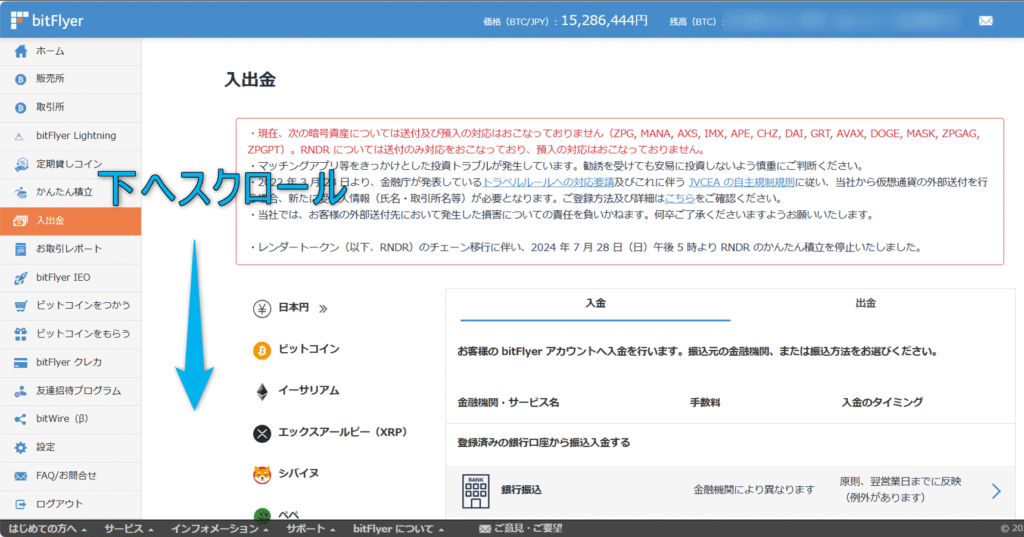The height and width of the screenshot is (537, 1024).
Task: Click 入金のタイミング column header
Action: (882, 402)
